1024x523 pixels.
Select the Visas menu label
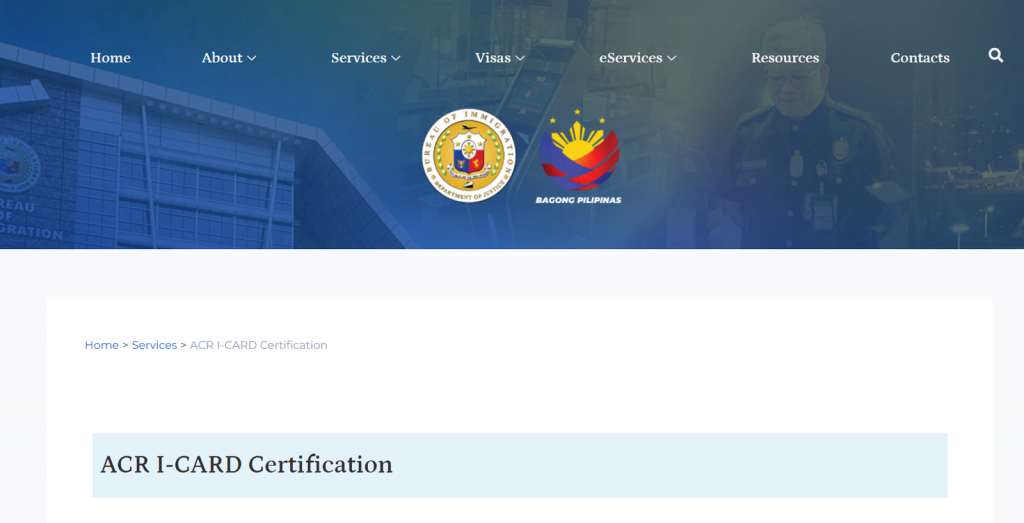[492, 58]
